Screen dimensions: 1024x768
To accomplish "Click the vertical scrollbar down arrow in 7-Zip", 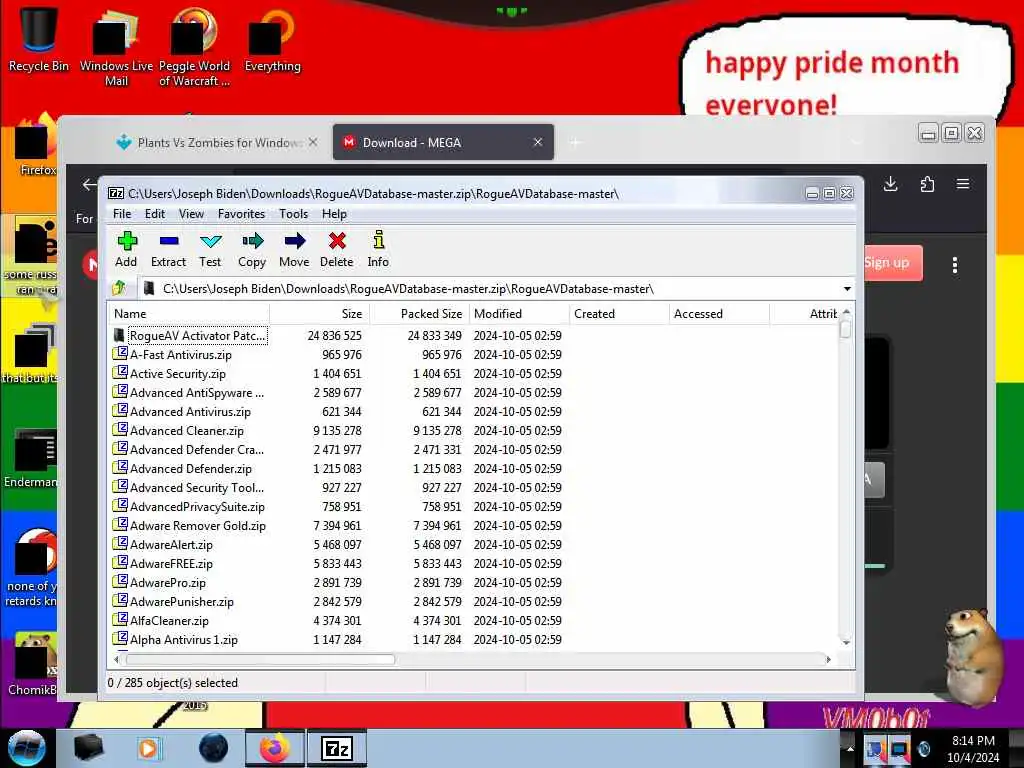I will (x=846, y=643).
